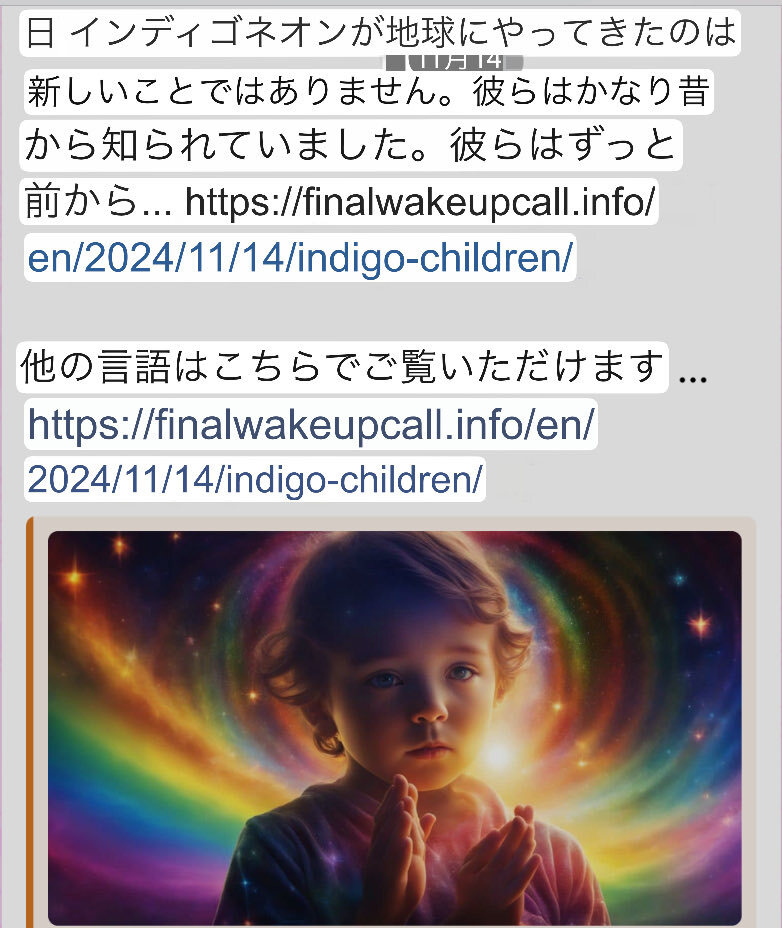Open the rainbow child preview image
The image size is (782, 928).
394,727
